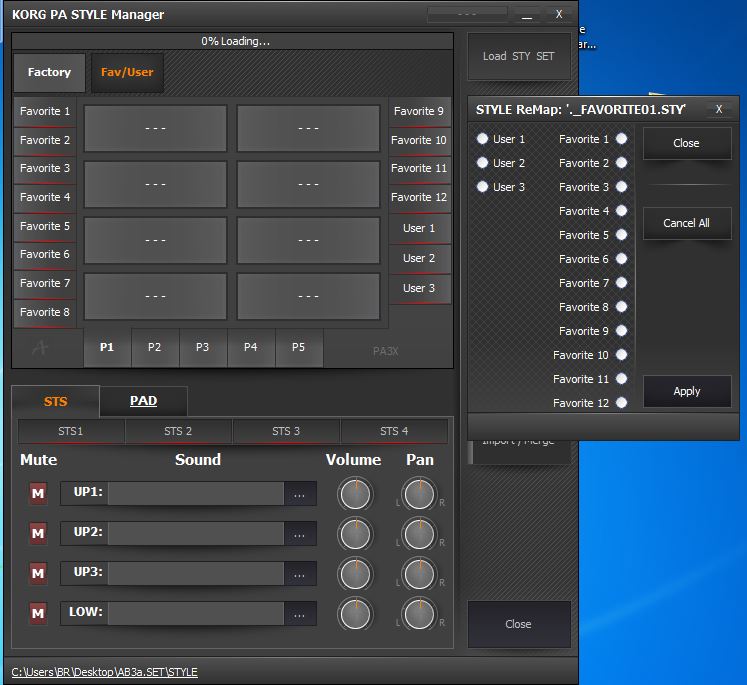Screen dimensions: 747x685
Task: Select Favorite 8 radio in ReMap
Action: [x=621, y=307]
